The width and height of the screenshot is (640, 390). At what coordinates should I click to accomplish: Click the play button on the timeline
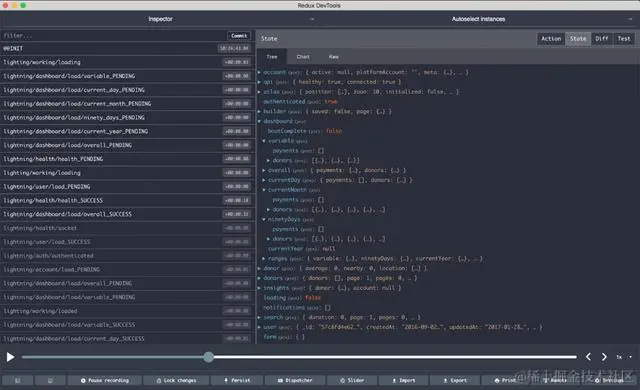coord(10,357)
